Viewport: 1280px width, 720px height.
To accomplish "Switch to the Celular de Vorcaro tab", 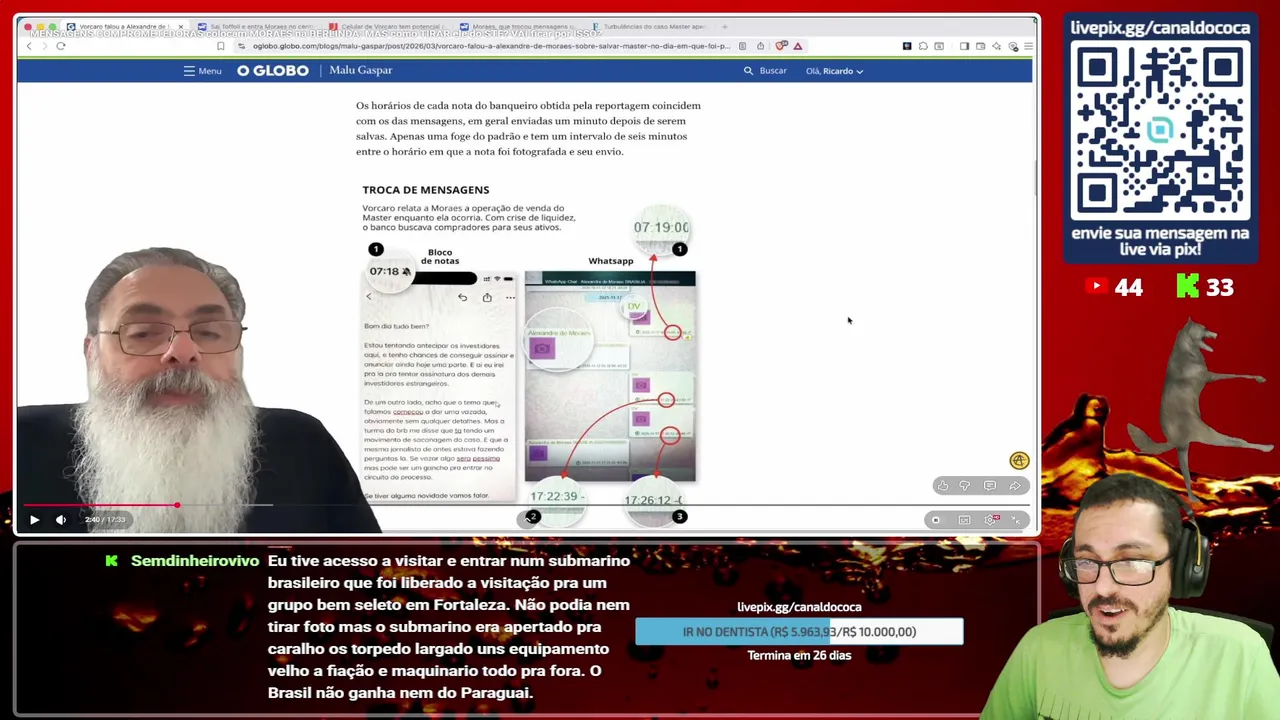I will (387, 27).
